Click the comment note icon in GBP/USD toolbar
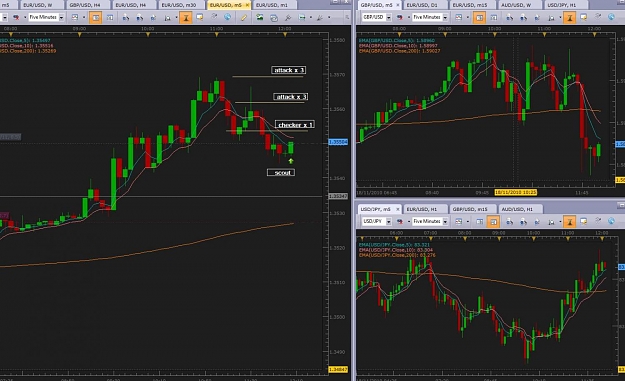625x381 pixels. [584, 17]
